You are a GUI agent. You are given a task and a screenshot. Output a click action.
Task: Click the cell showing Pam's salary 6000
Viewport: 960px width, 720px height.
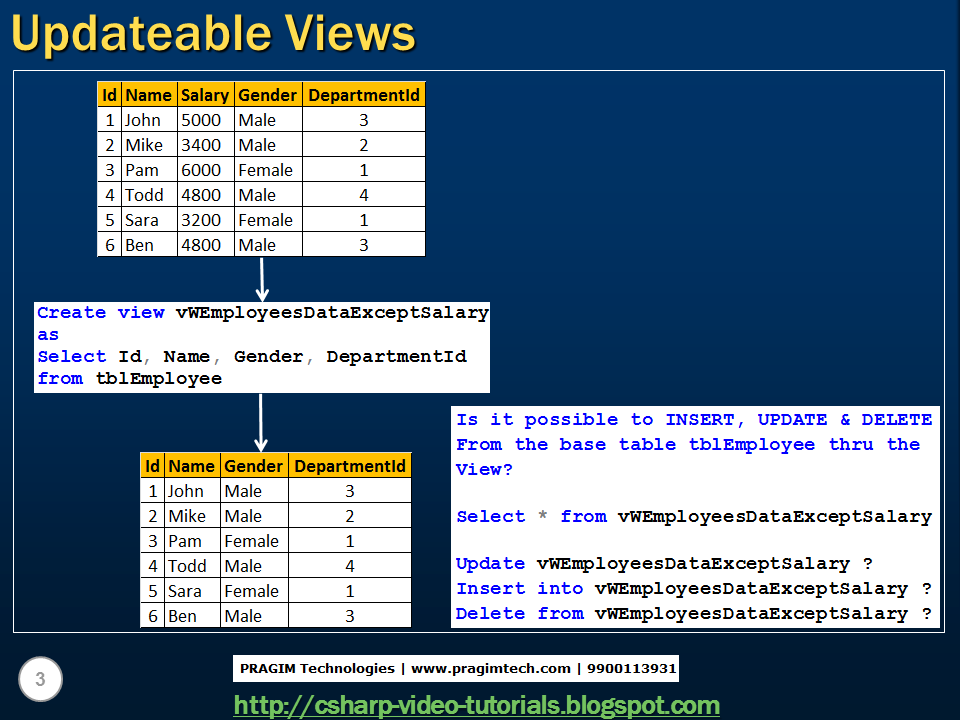[203, 169]
